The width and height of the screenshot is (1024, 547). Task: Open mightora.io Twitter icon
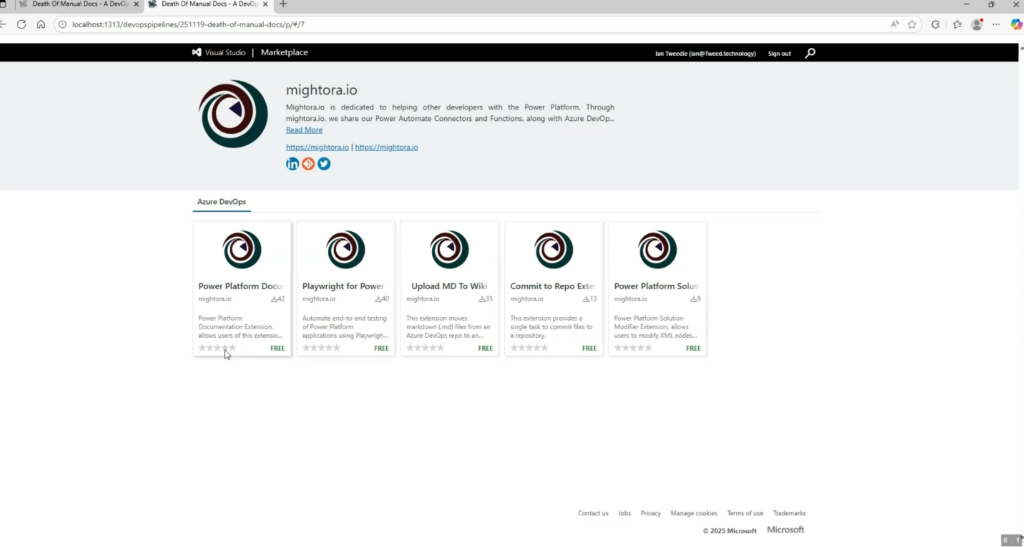324,164
